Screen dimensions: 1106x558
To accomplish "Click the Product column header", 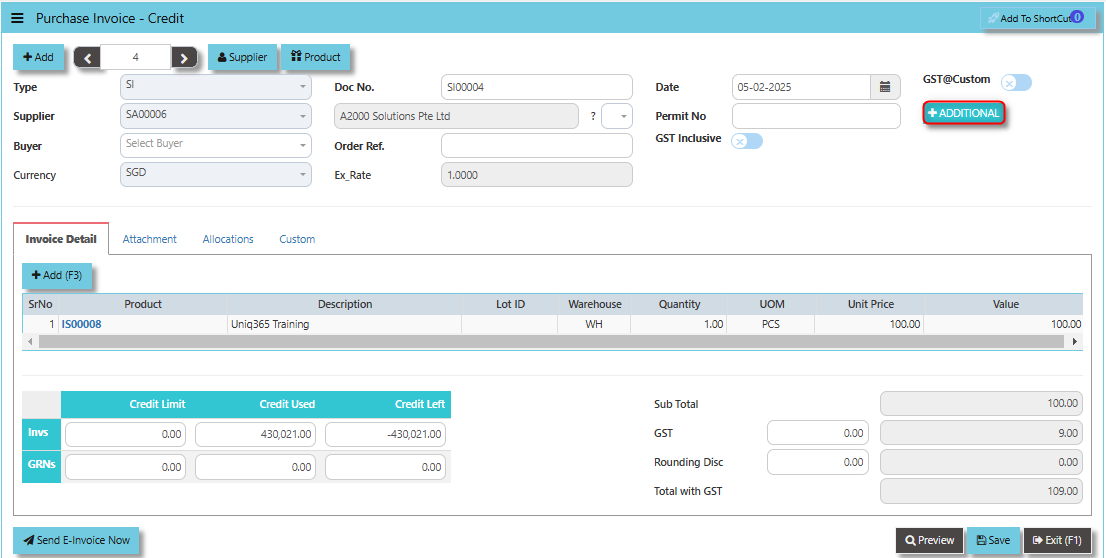I will [x=143, y=304].
